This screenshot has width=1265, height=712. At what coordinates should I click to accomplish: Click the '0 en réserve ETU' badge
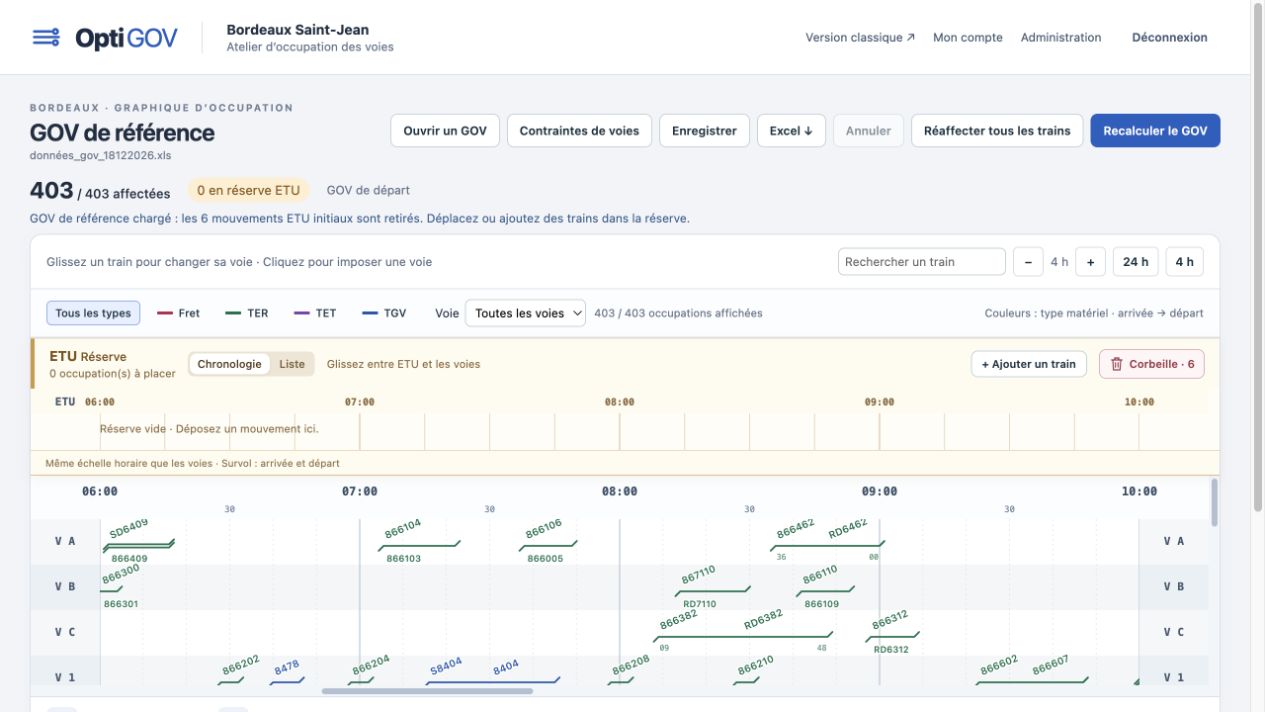point(248,191)
